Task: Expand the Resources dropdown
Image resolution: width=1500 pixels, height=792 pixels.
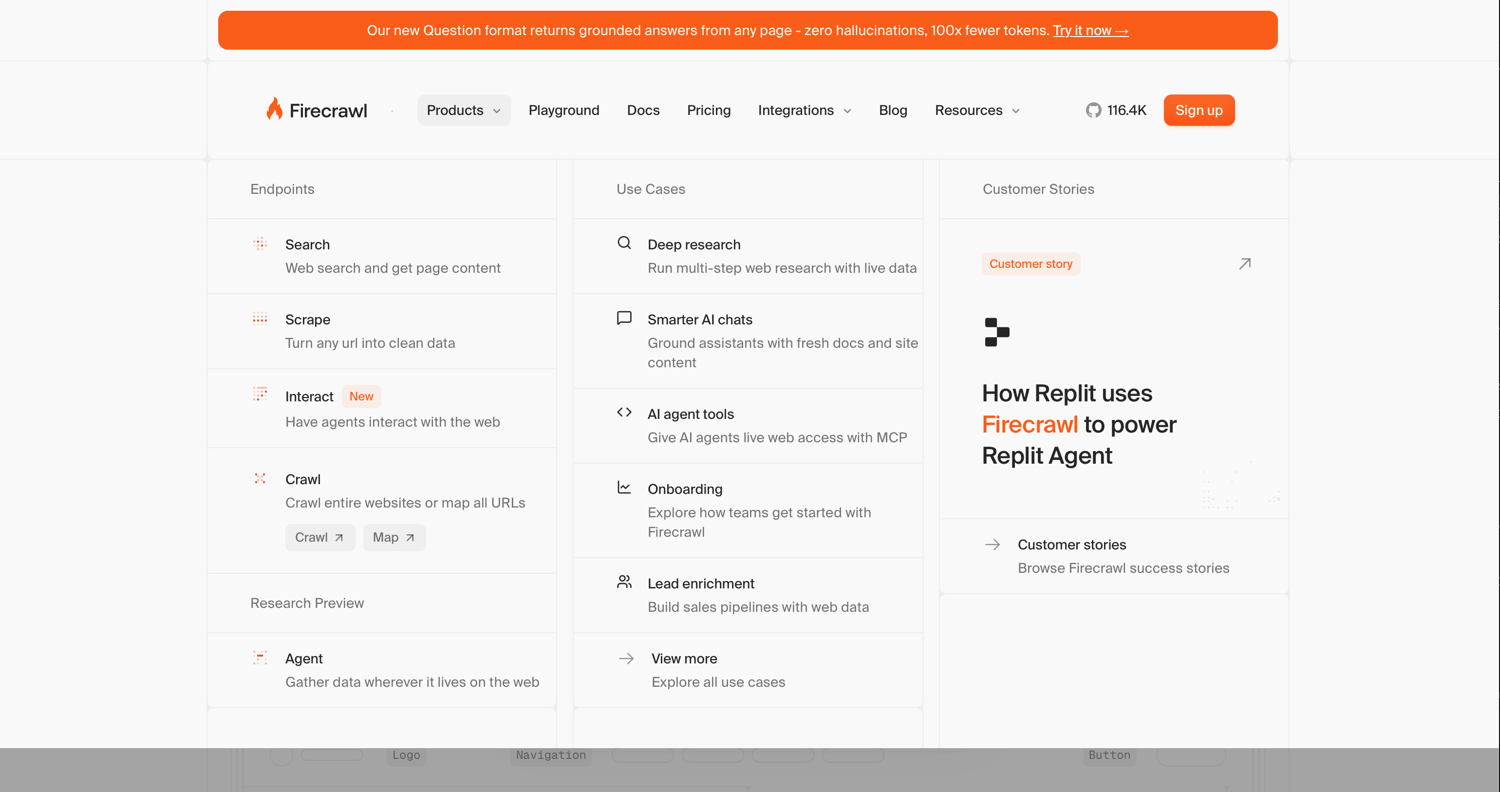Action: point(977,110)
